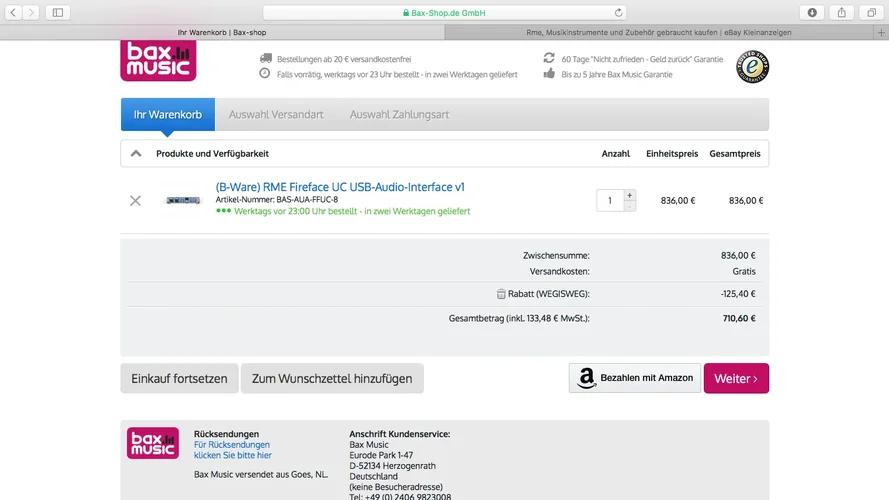Click the Anschrift Kundenservice heading
The width and height of the screenshot is (889, 500).
click(x=400, y=434)
